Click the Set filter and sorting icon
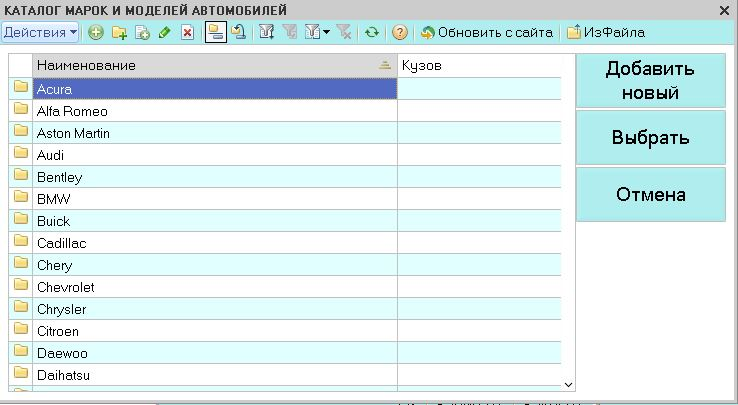 coord(266,32)
